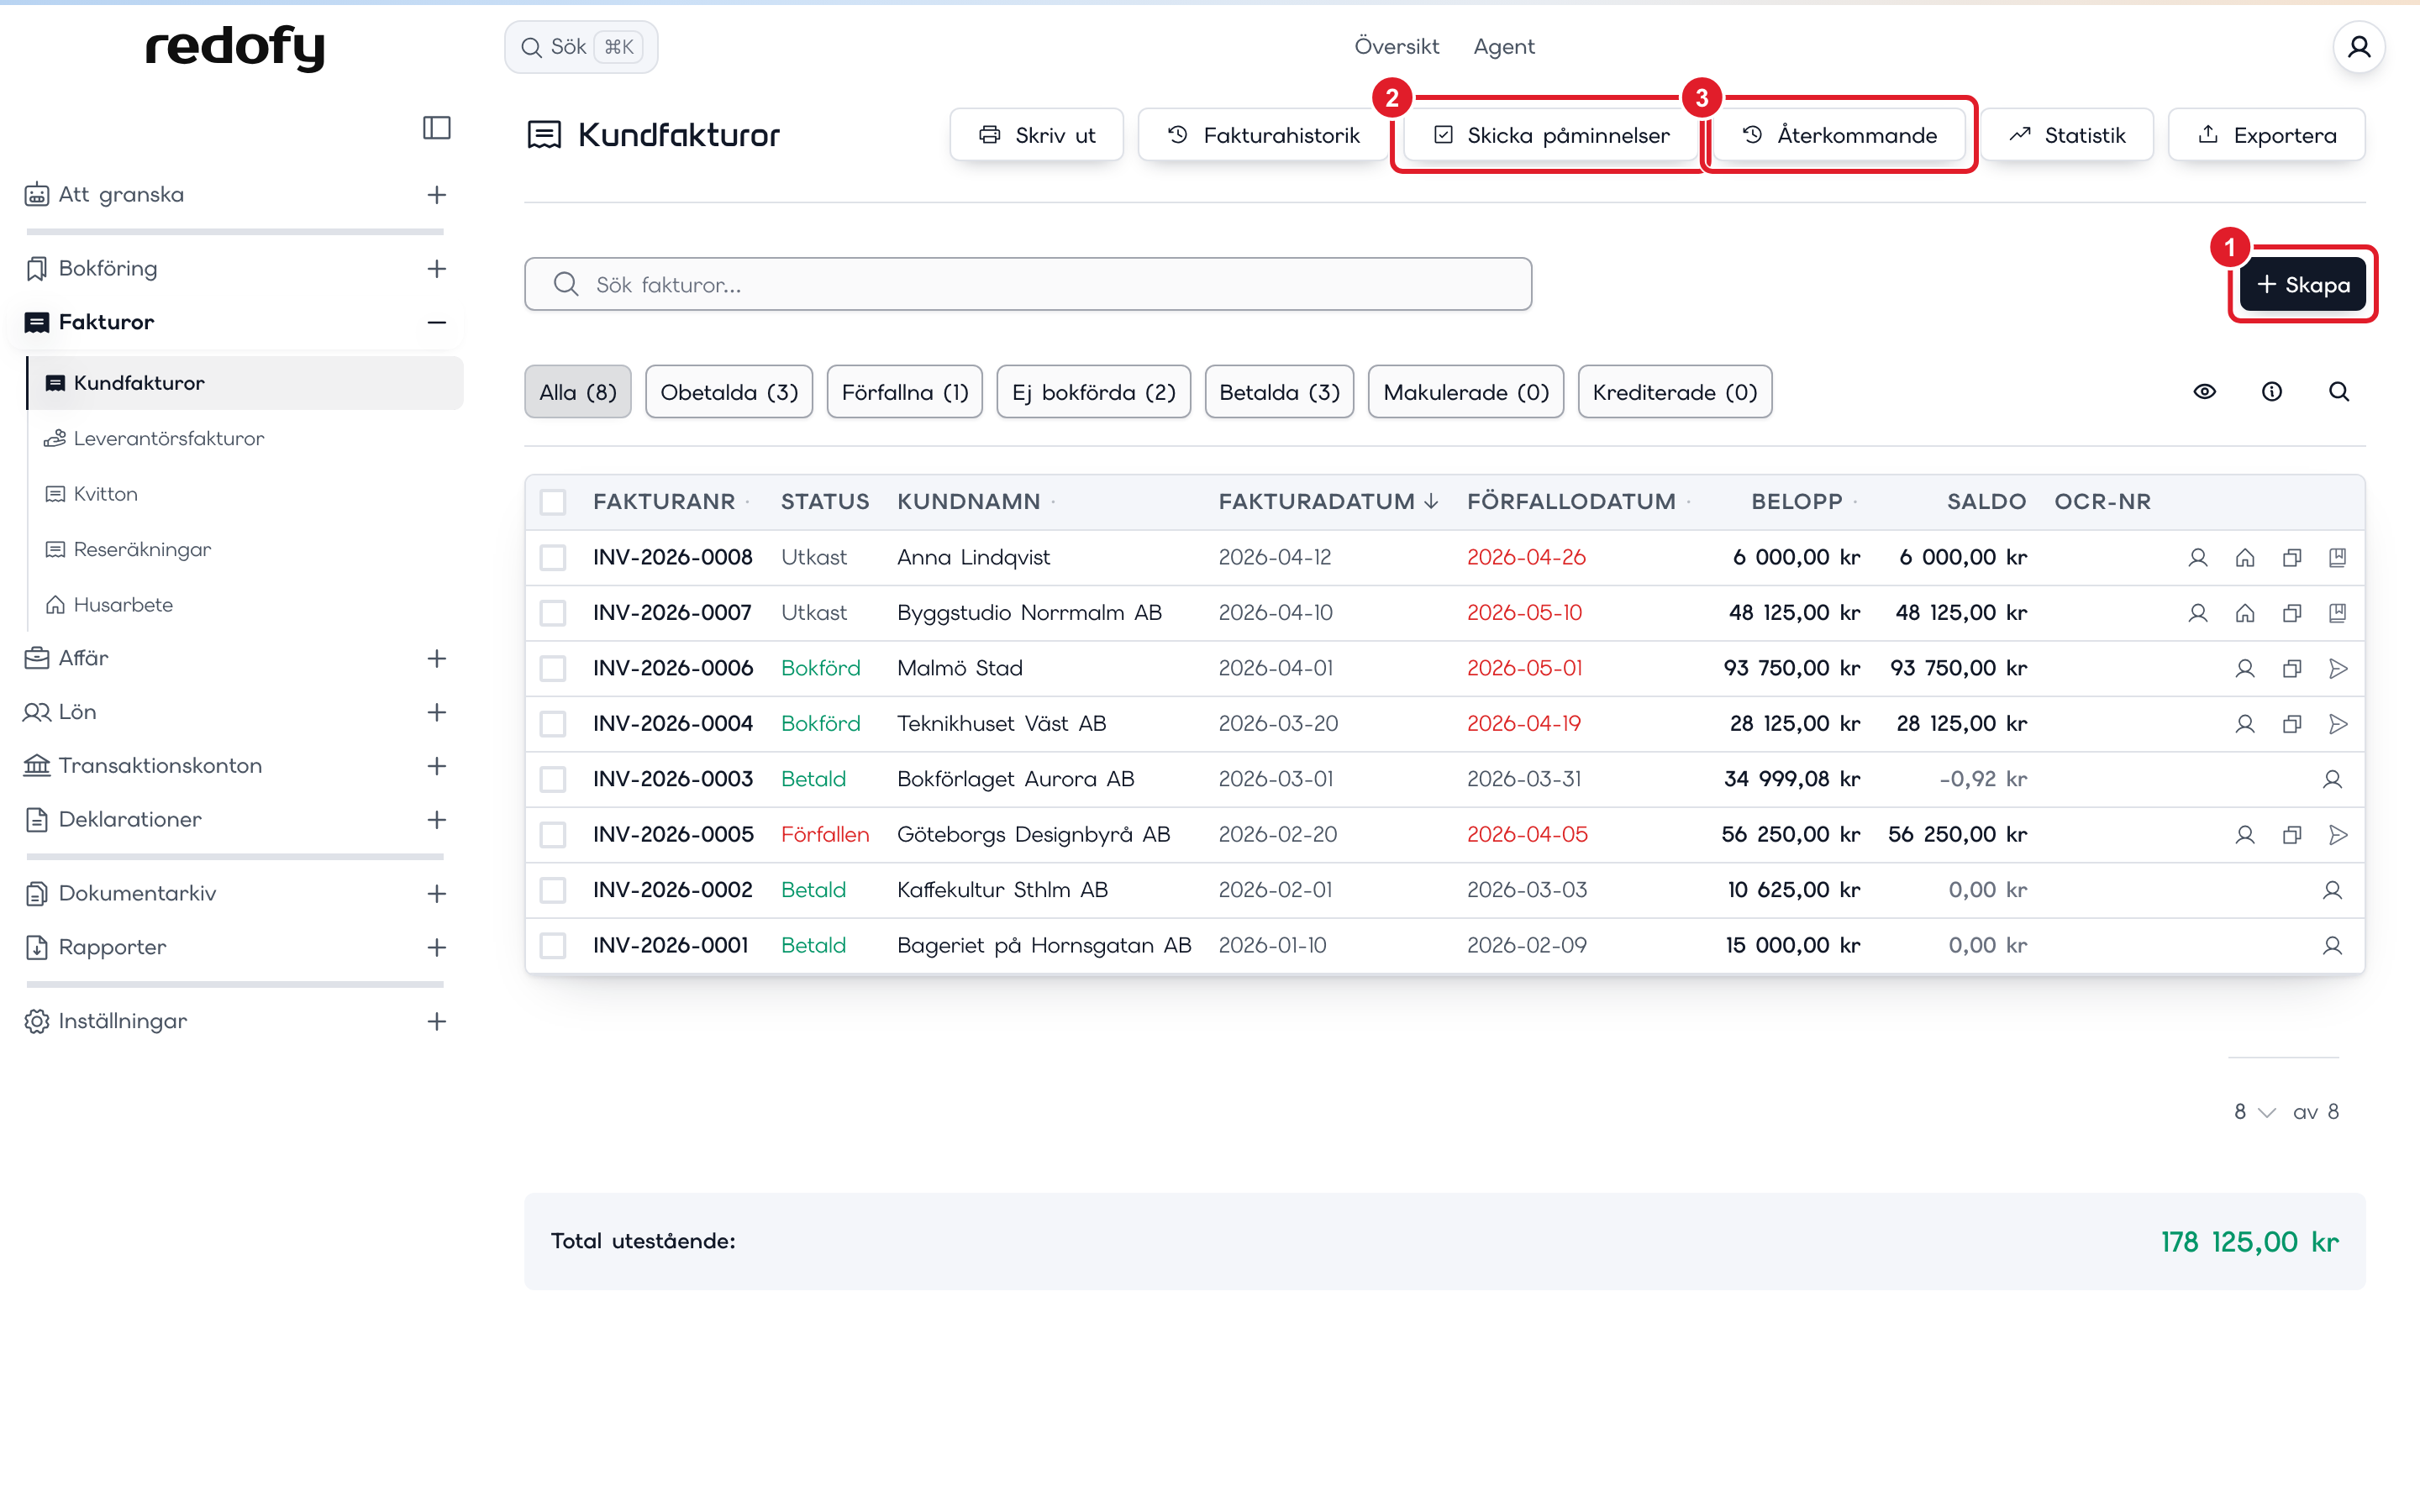
Task: Expand the Inställningar section
Action: point(437,1022)
